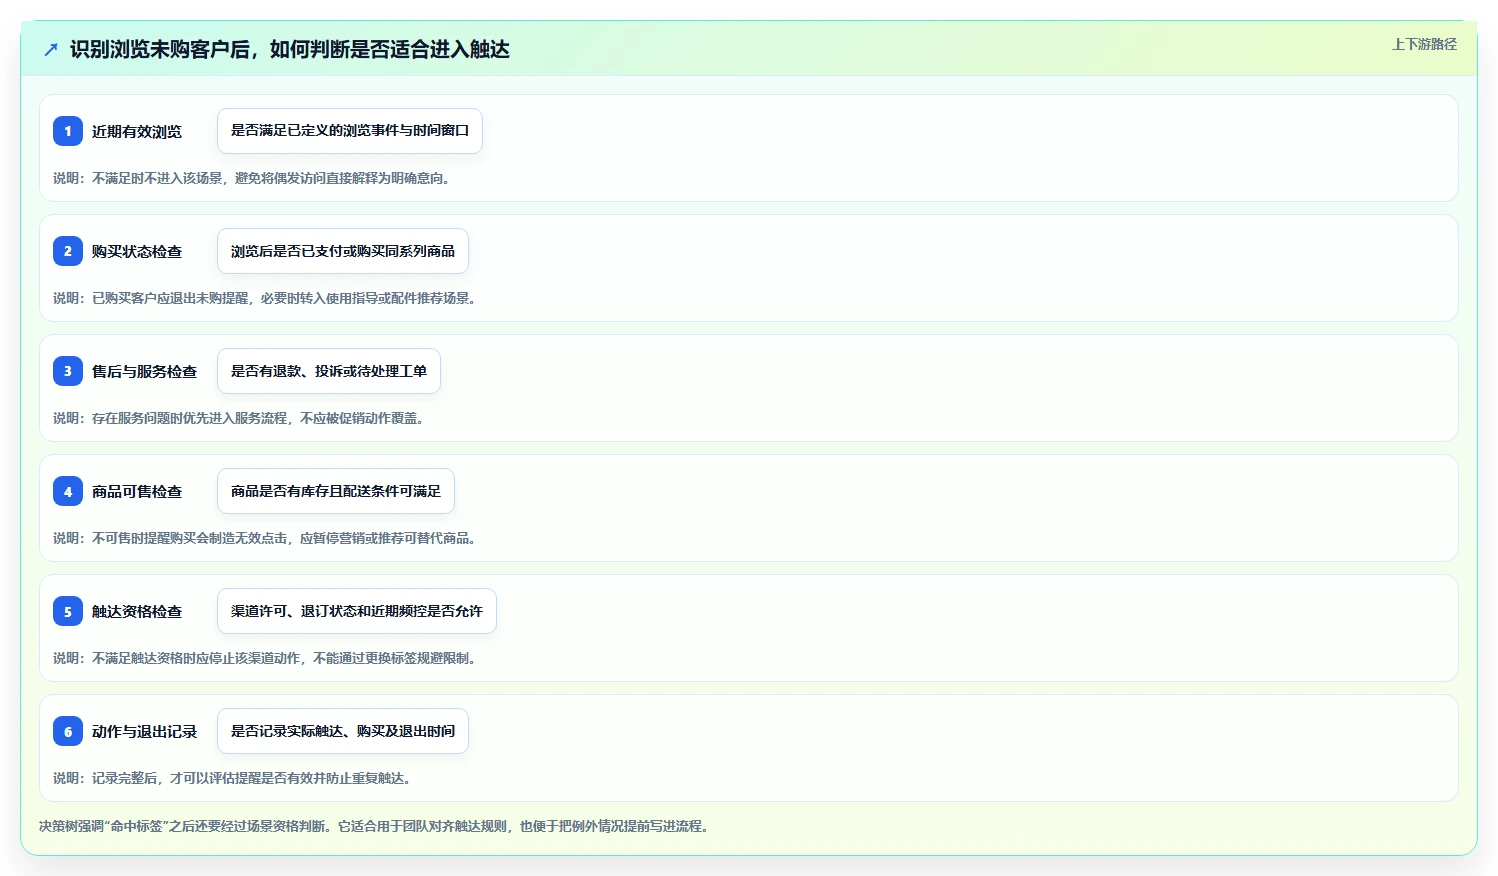The image size is (1498, 876).
Task: Select step badge number 3
Action: coord(68,371)
